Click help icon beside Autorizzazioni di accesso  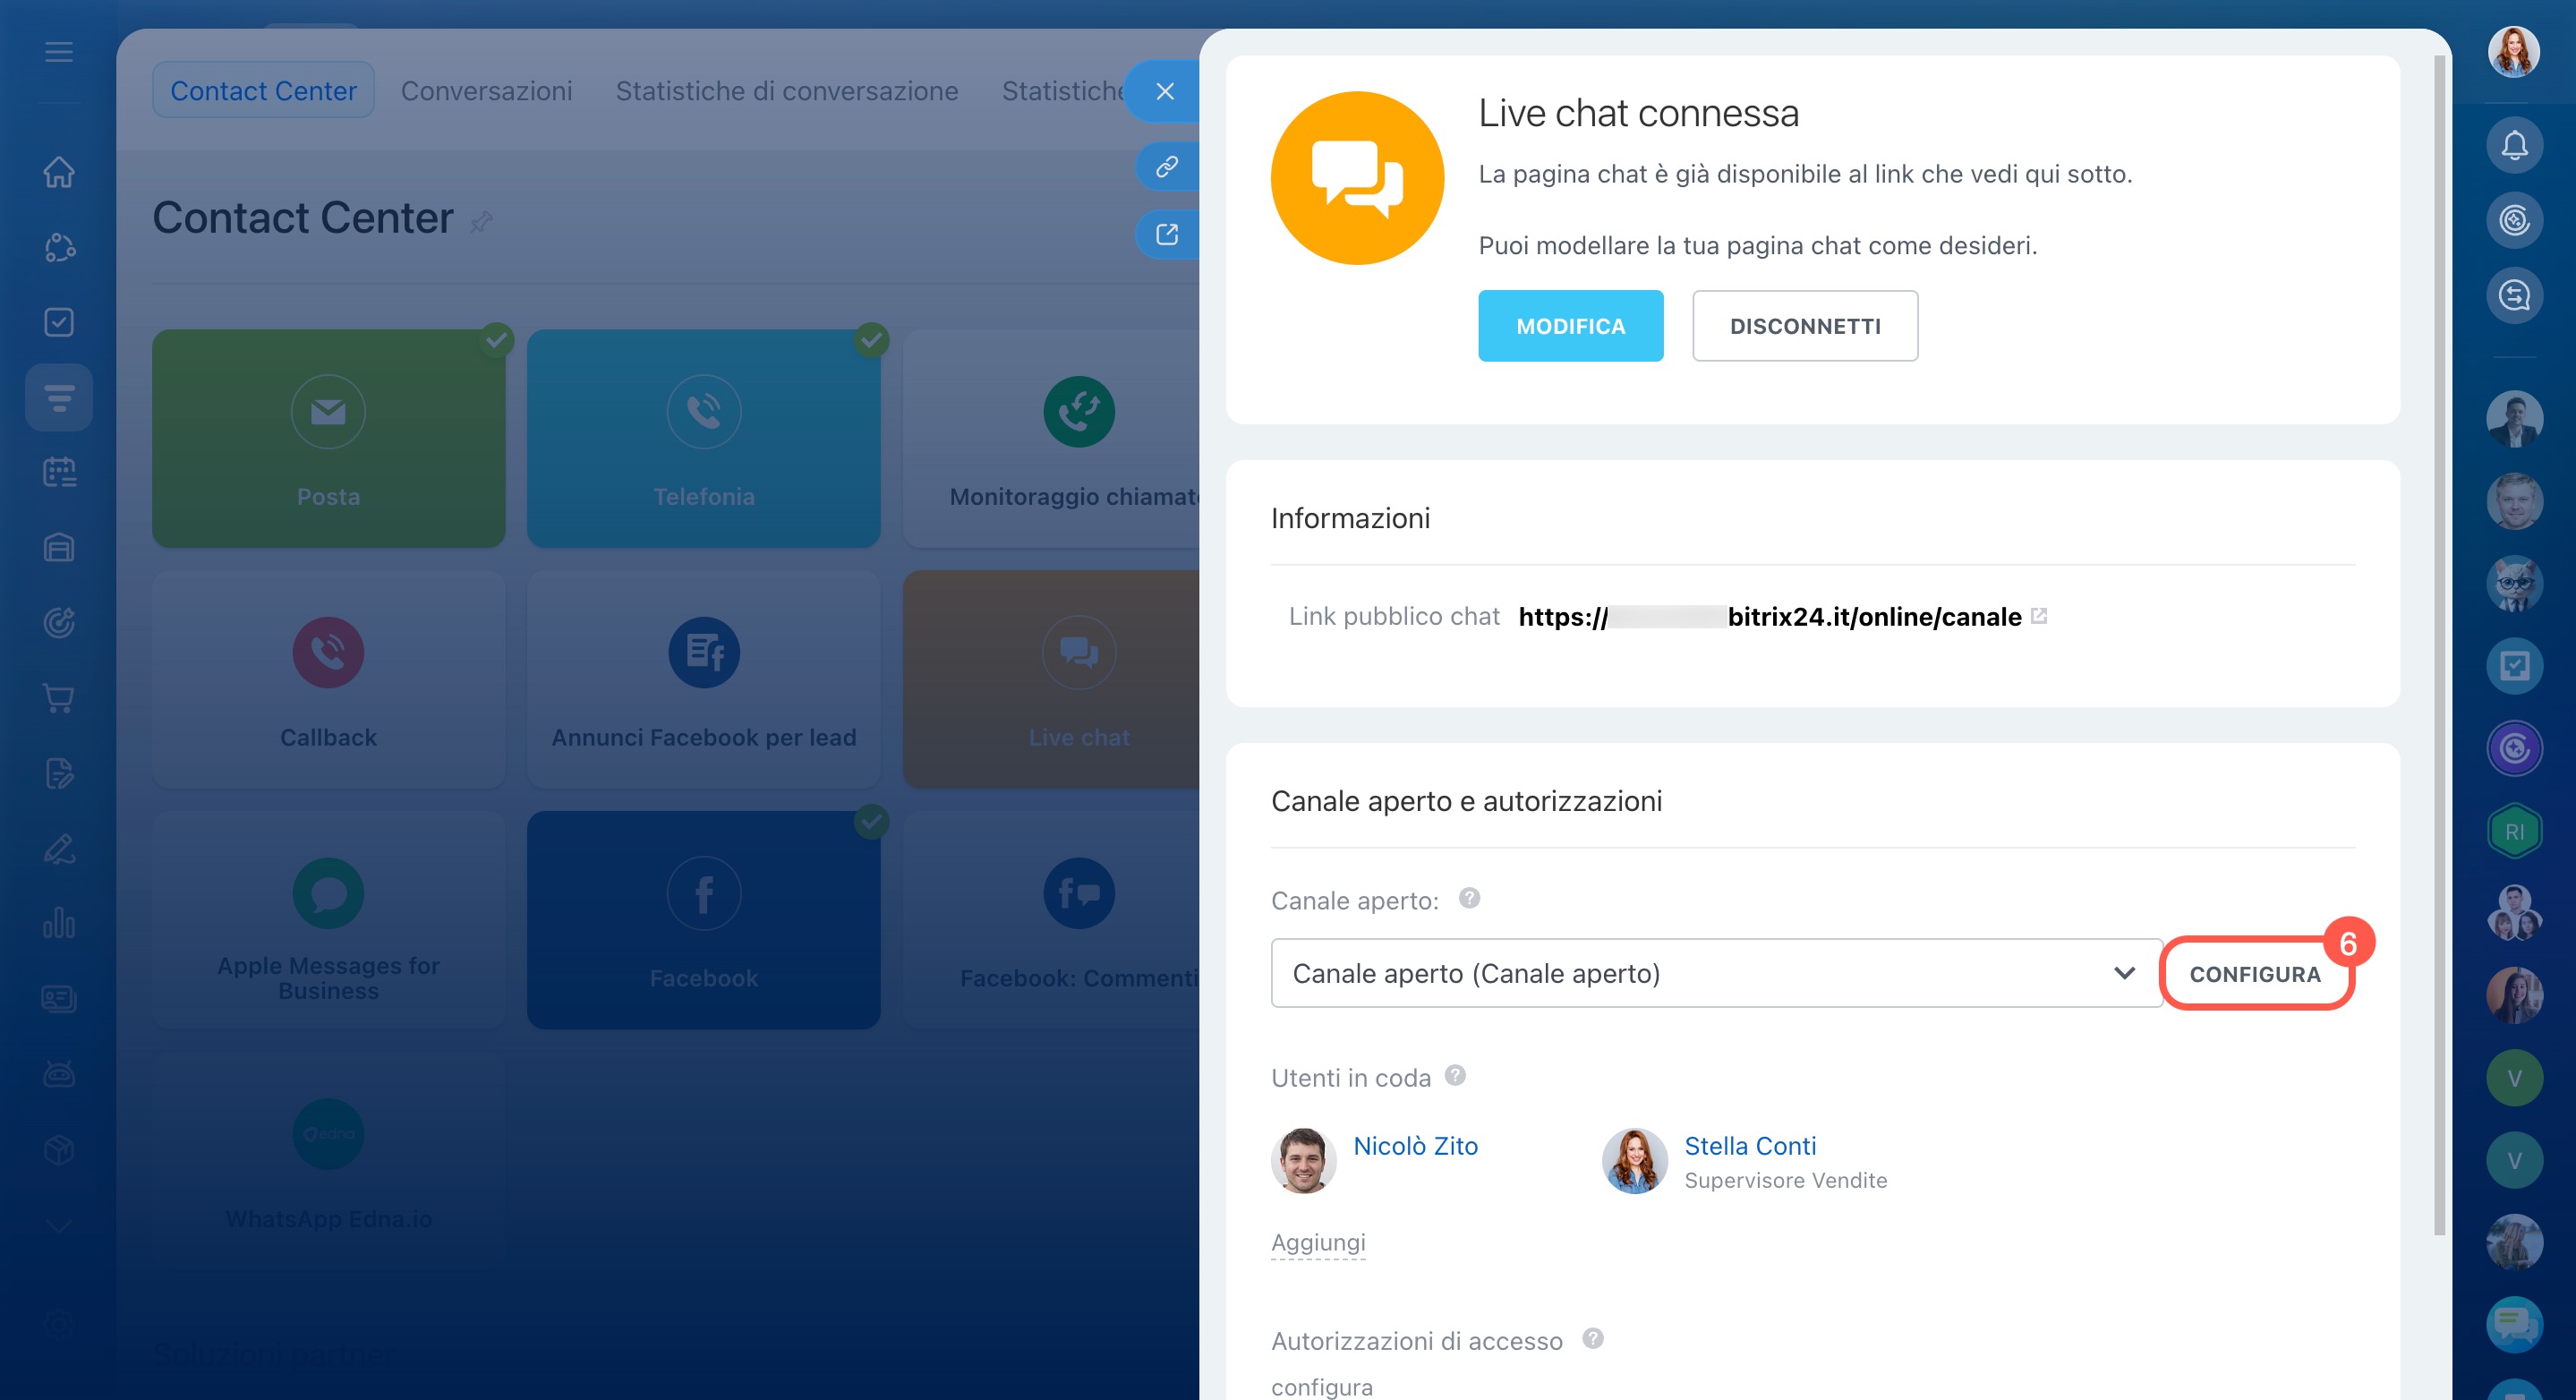pyautogui.click(x=1592, y=1338)
